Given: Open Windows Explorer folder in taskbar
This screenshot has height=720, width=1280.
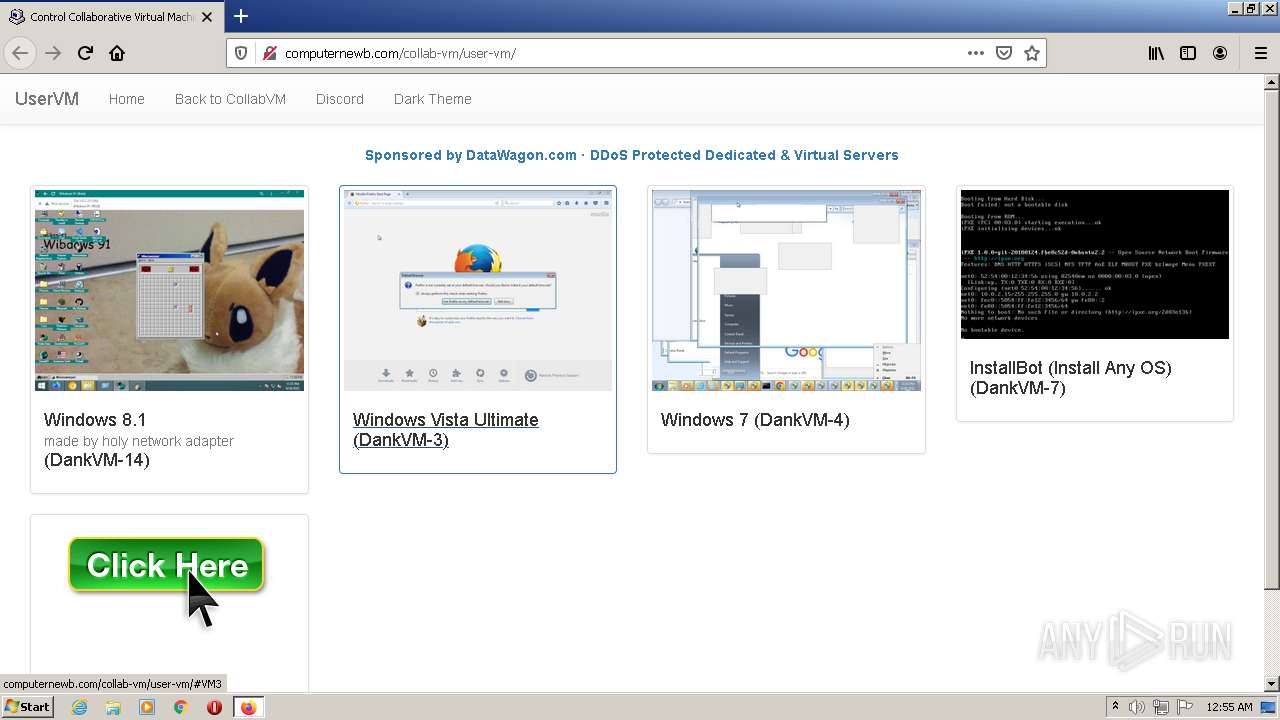Looking at the screenshot, I should click(x=113, y=707).
